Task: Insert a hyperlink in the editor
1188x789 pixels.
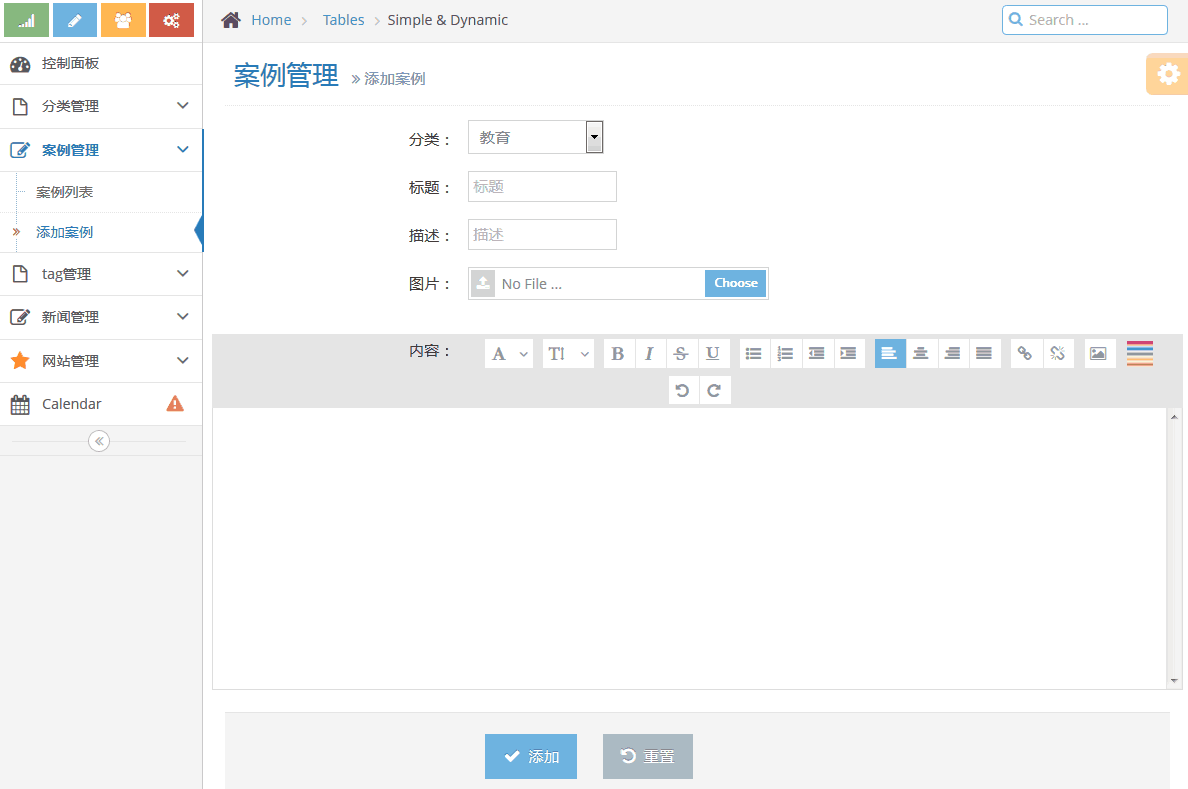Action: [1025, 353]
